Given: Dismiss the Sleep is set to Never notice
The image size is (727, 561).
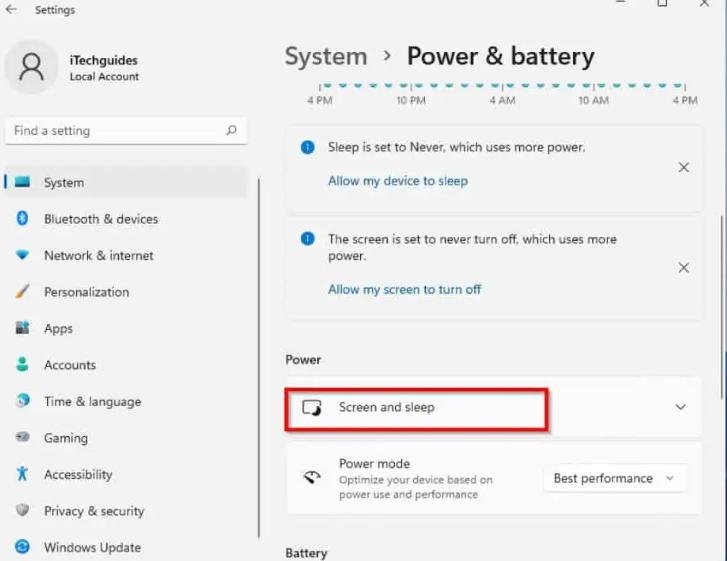Looking at the screenshot, I should [x=683, y=167].
